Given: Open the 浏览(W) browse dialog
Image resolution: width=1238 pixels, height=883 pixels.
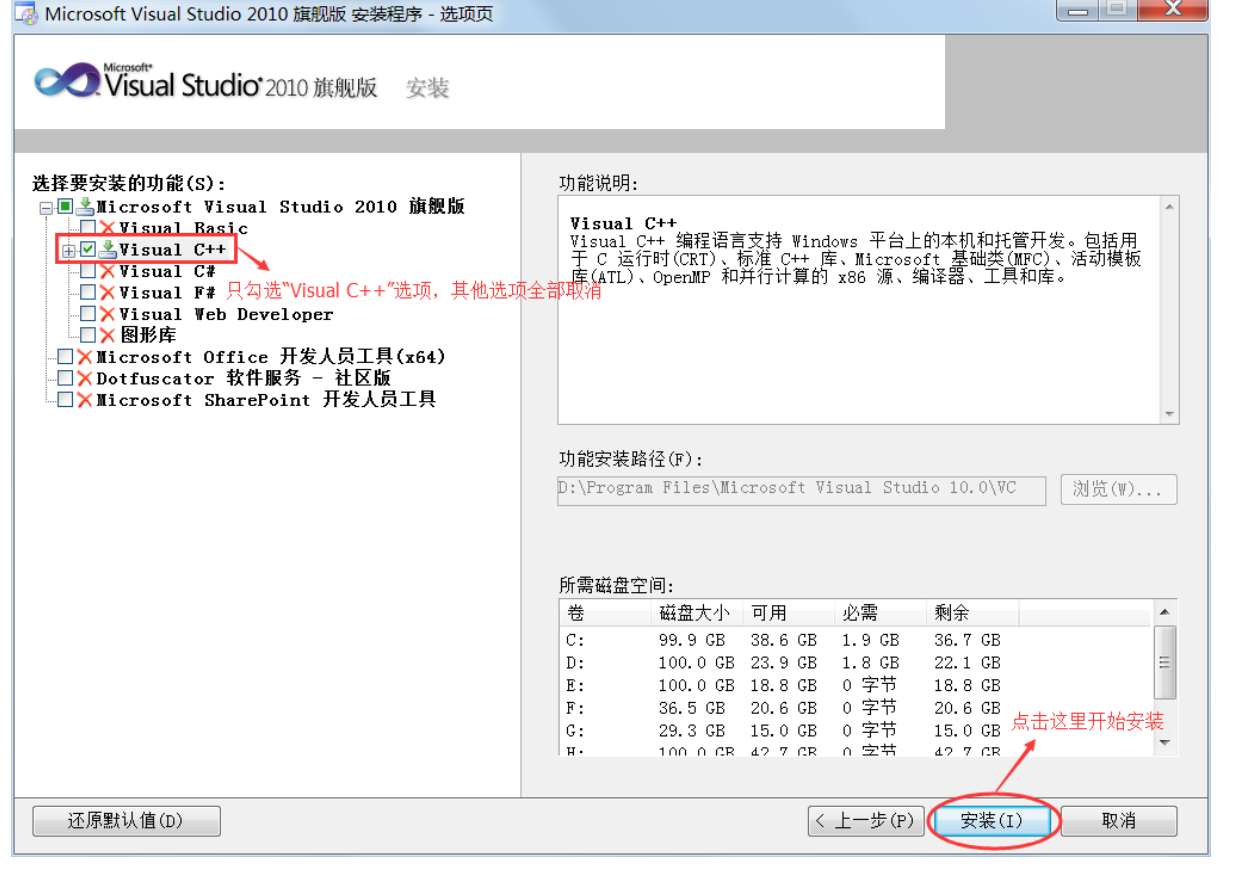Looking at the screenshot, I should click(x=1117, y=489).
